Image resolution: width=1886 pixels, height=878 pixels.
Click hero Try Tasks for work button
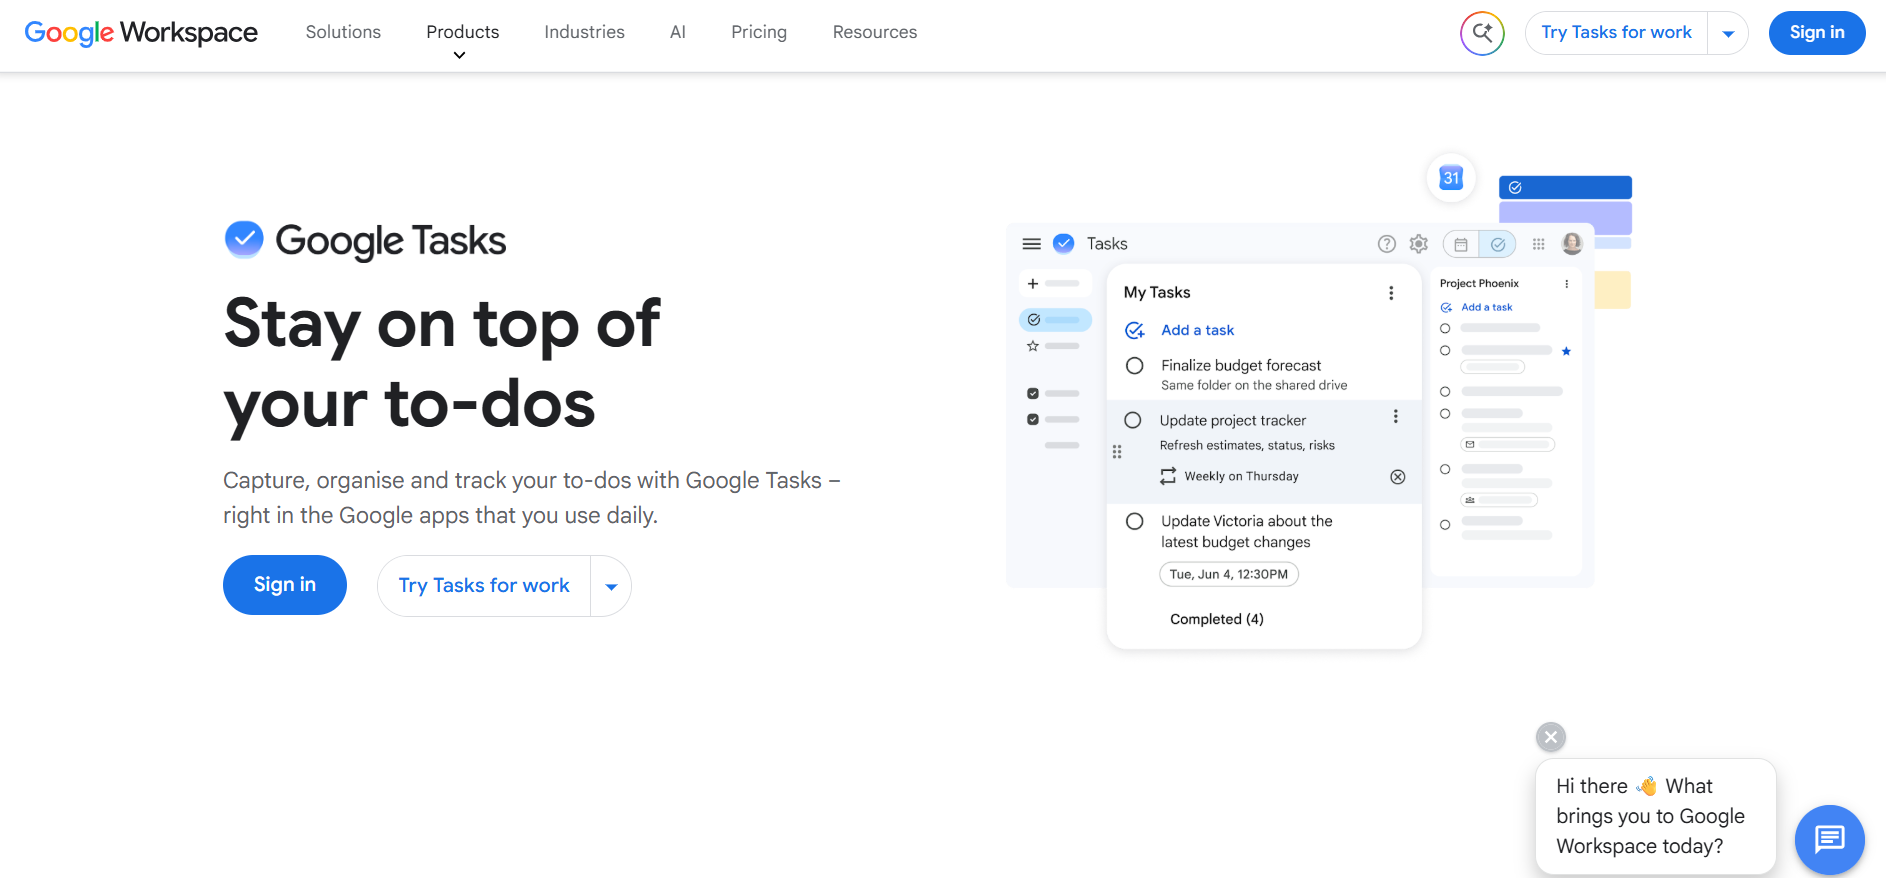(x=484, y=586)
